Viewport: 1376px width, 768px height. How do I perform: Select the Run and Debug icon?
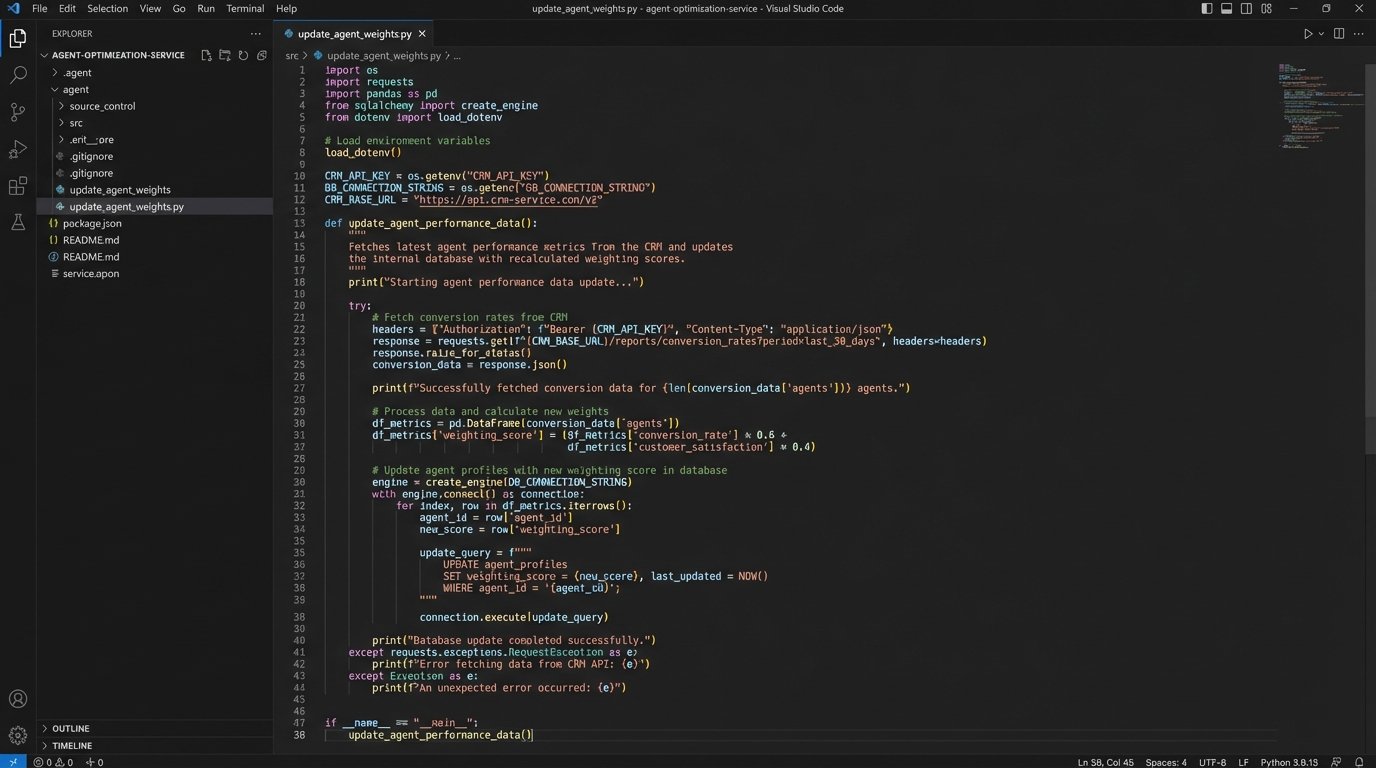point(17,150)
